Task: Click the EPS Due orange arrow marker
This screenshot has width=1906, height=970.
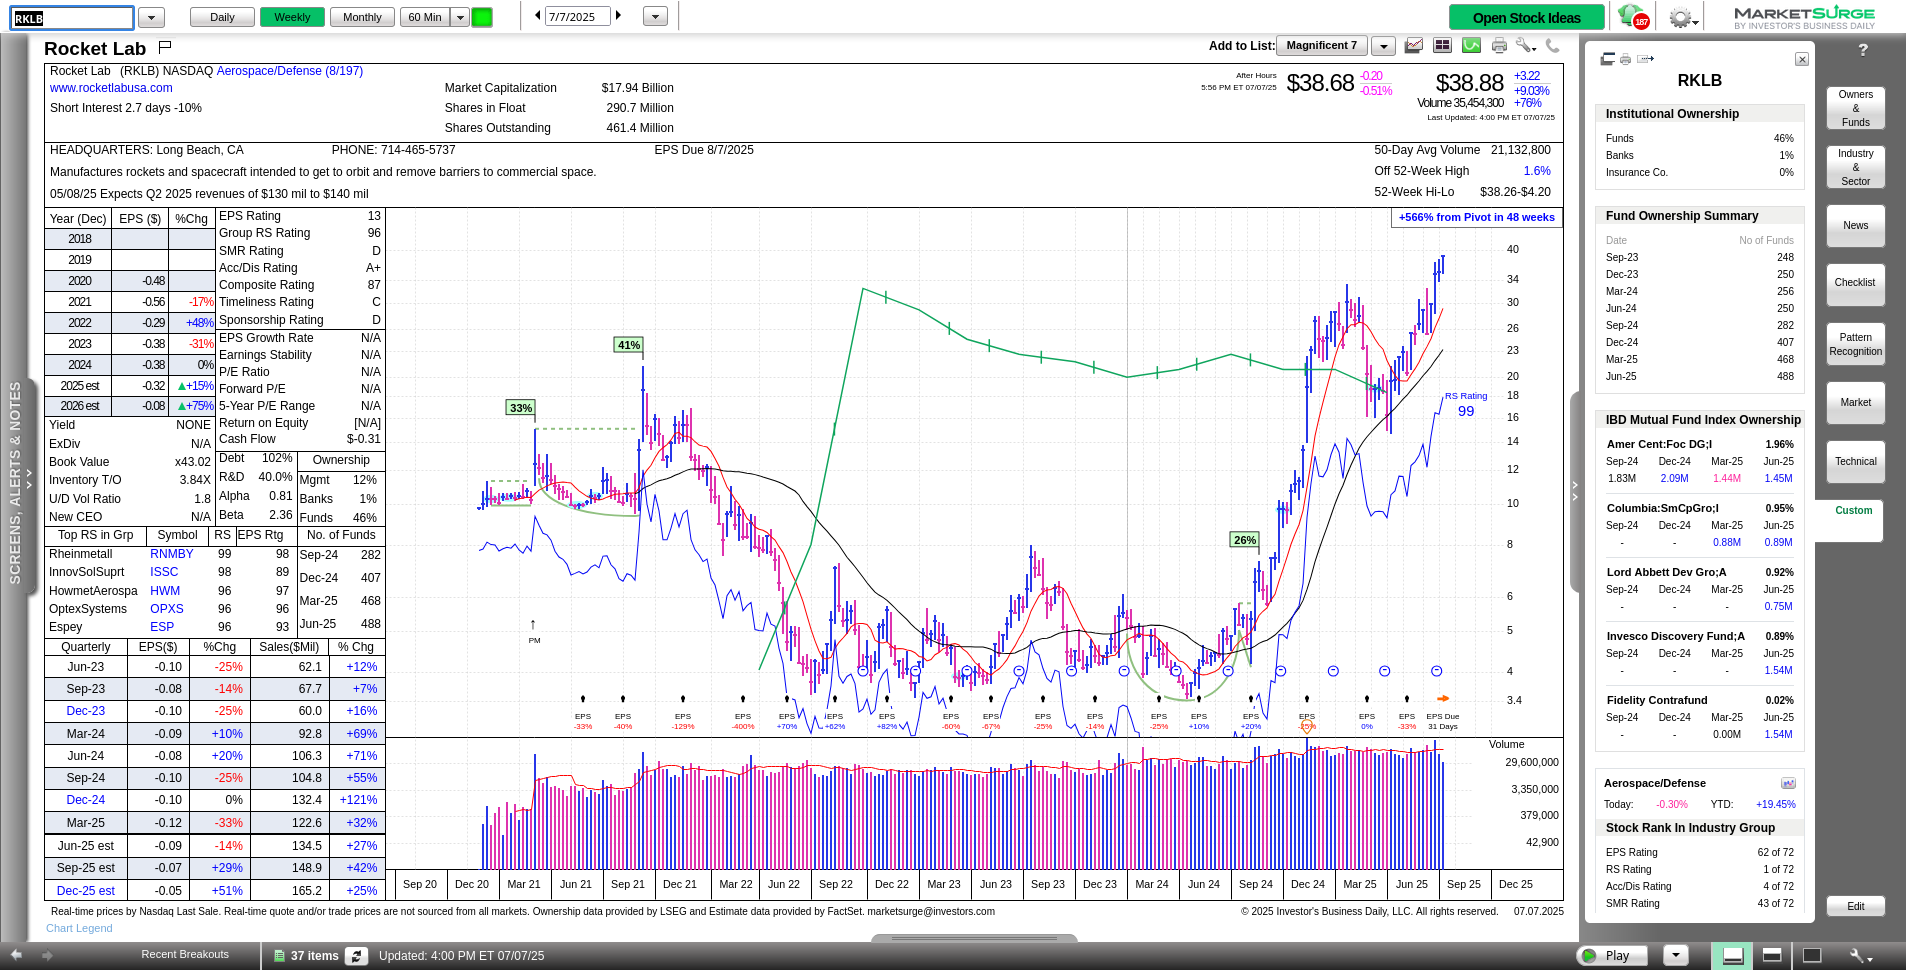Action: 1442,699
